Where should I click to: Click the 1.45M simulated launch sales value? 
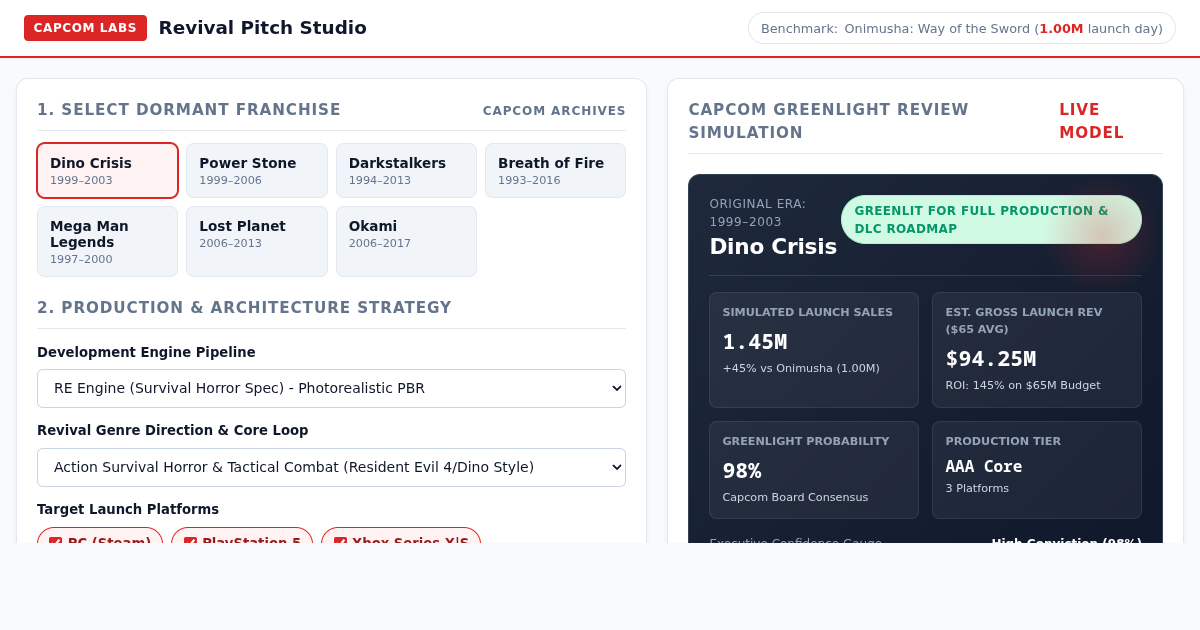pos(755,342)
